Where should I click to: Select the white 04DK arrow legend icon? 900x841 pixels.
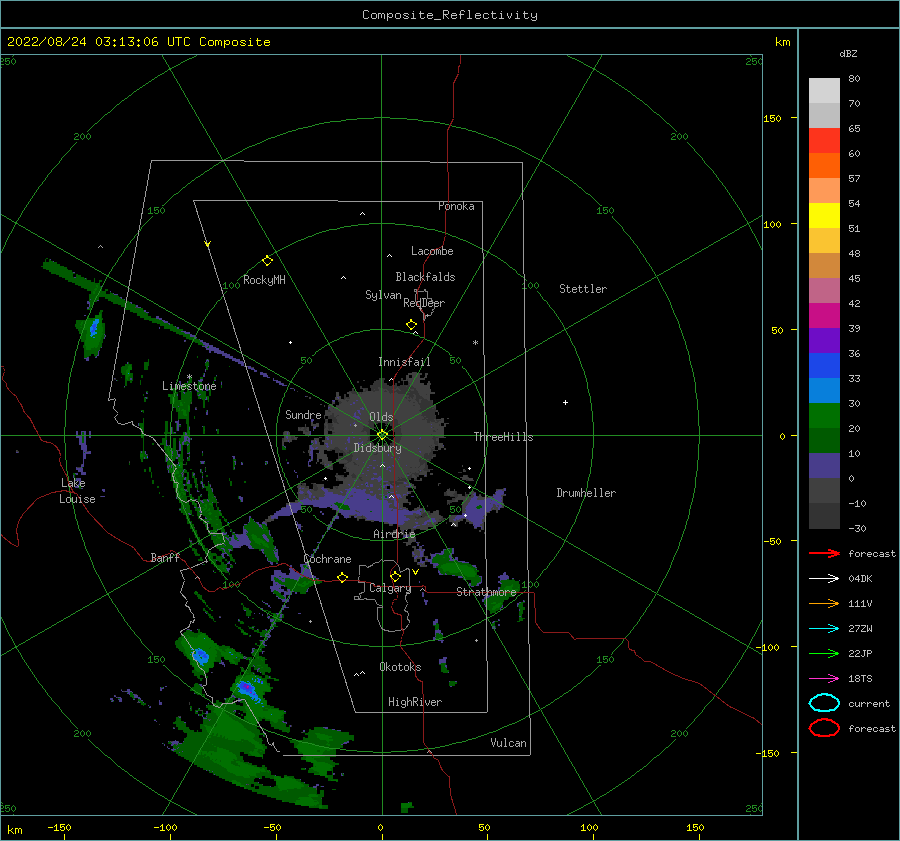click(x=824, y=578)
